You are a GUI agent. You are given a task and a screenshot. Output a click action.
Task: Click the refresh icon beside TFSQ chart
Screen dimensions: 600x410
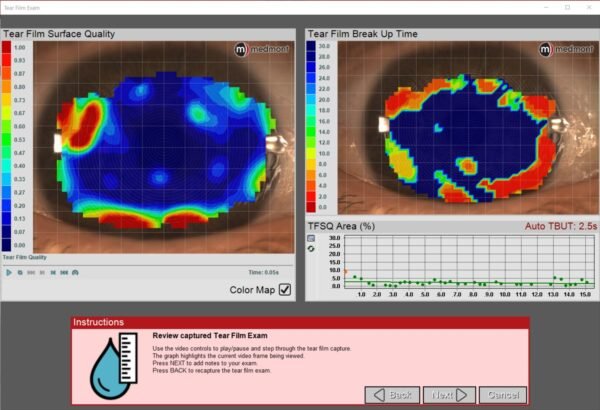click(311, 249)
